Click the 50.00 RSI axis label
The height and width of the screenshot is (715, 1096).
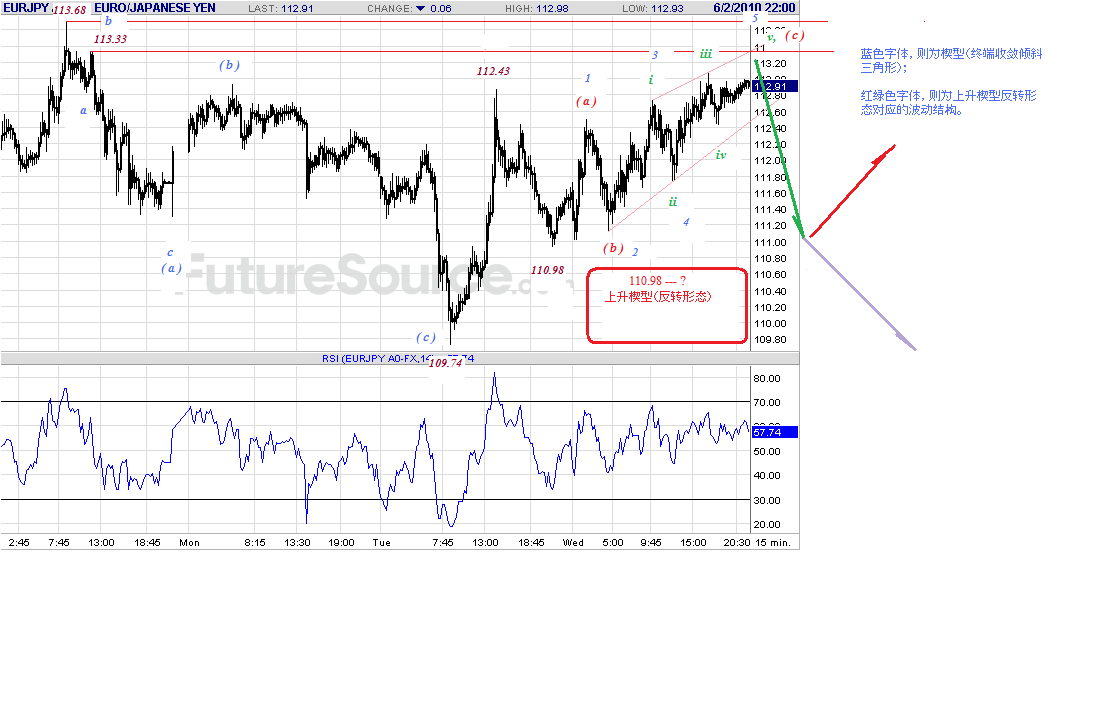click(x=767, y=452)
